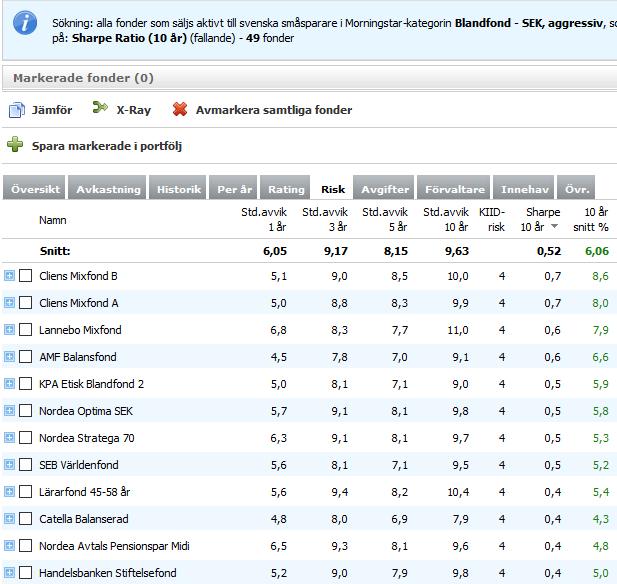Image resolution: width=617 pixels, height=584 pixels.
Task: Select the Lannebo Mixfond checkbox
Action: pyautogui.click(x=26, y=329)
